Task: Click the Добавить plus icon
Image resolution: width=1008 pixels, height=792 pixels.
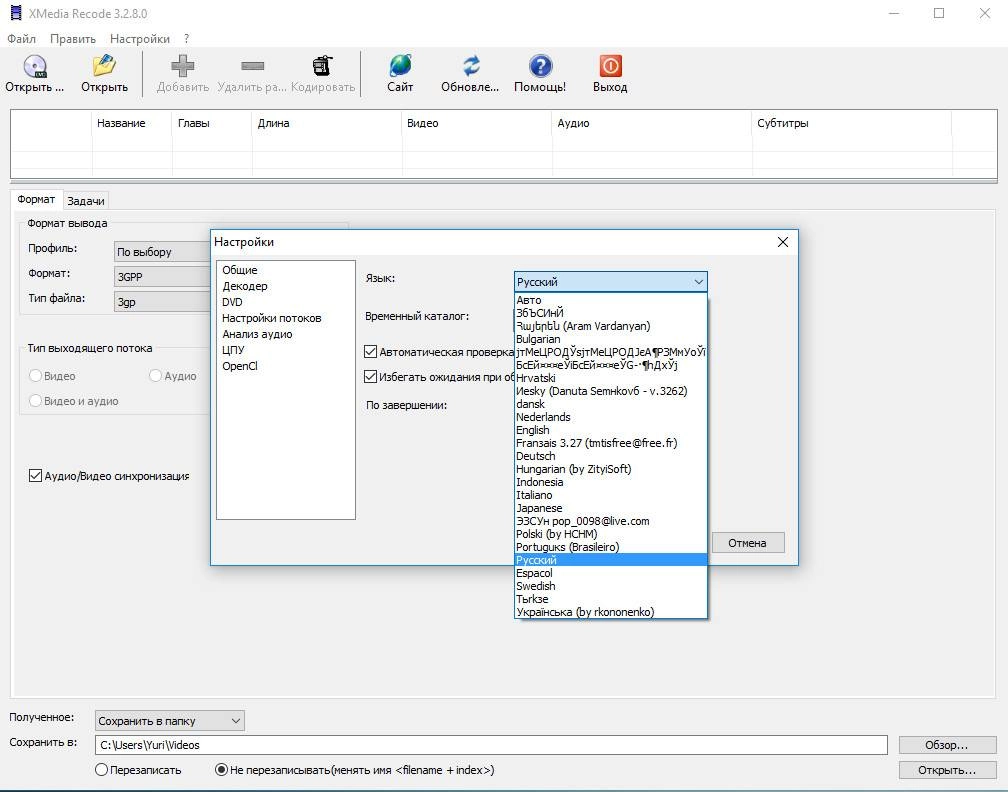Action: pos(183,66)
